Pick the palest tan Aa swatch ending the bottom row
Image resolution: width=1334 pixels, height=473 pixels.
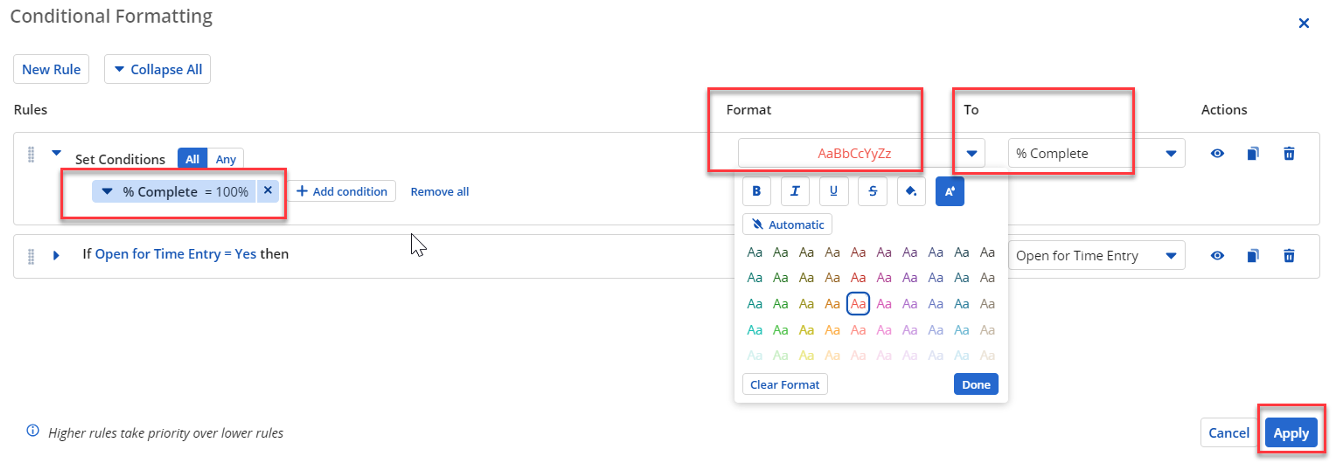pos(987,355)
